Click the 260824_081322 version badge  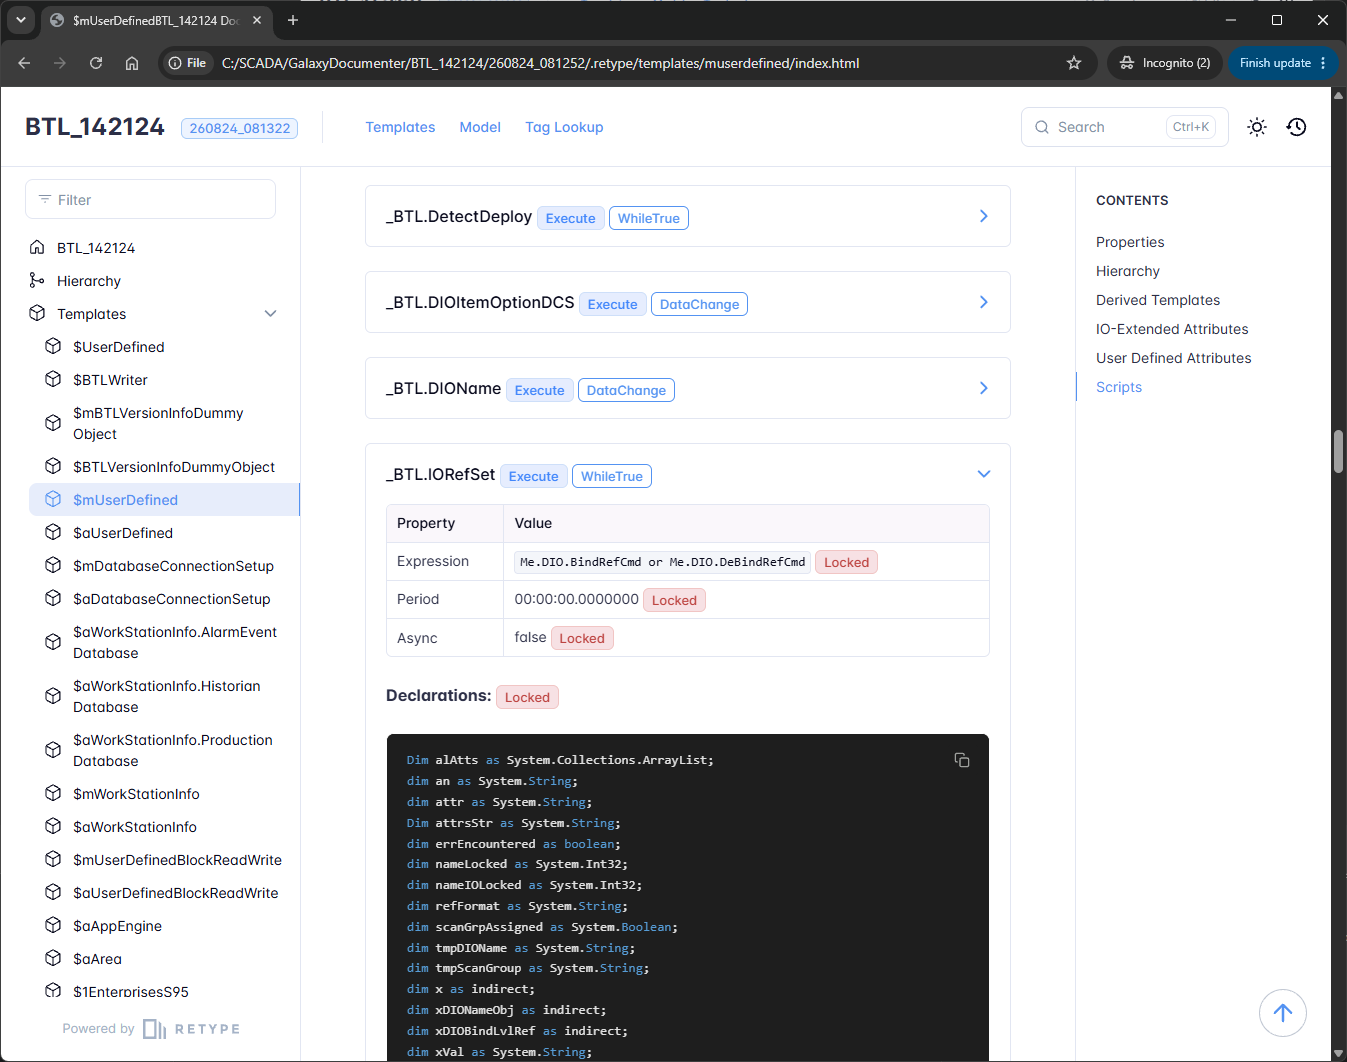point(240,128)
